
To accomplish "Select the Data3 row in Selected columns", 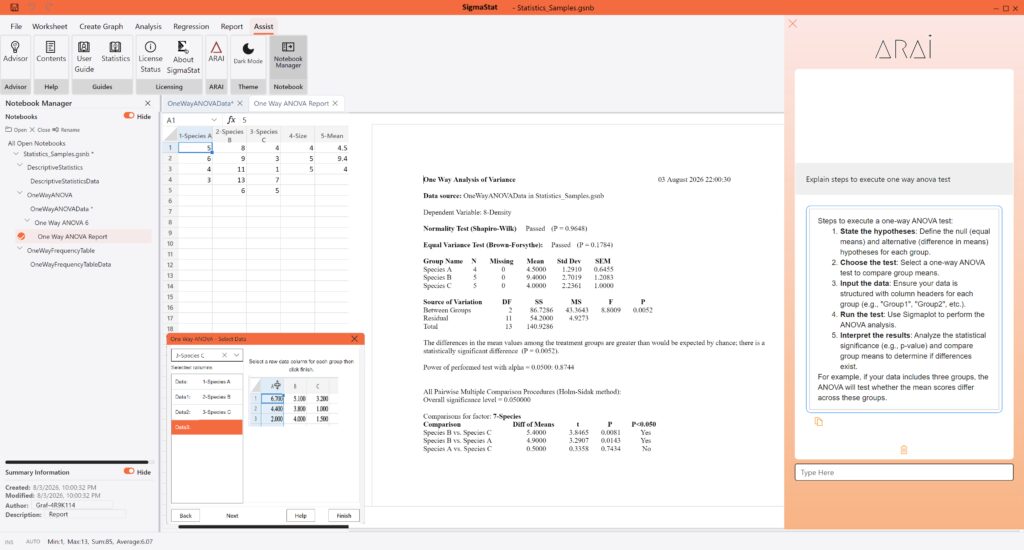I will (x=207, y=427).
